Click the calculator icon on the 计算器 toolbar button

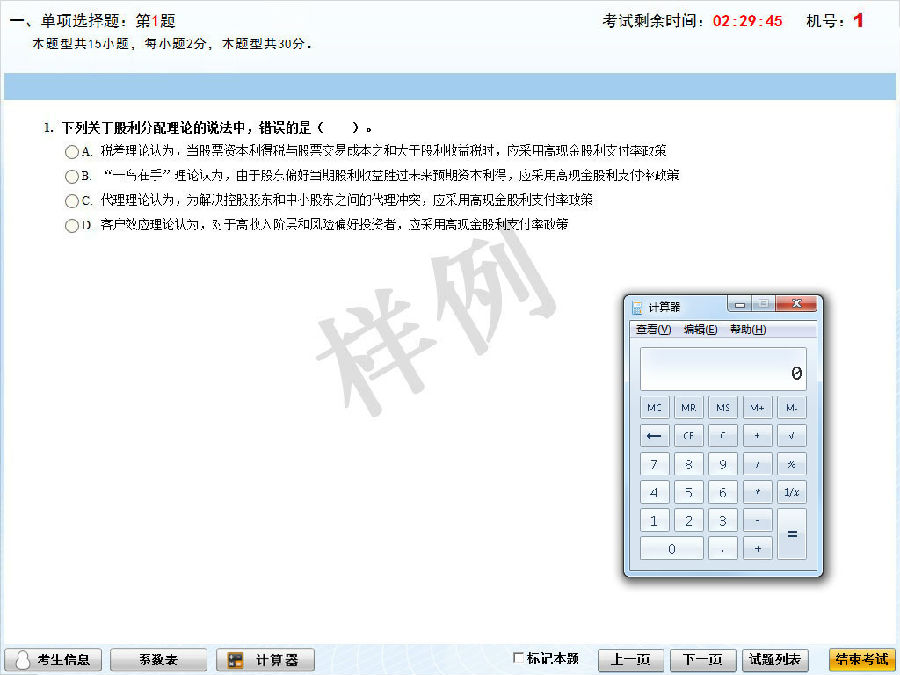pos(235,659)
